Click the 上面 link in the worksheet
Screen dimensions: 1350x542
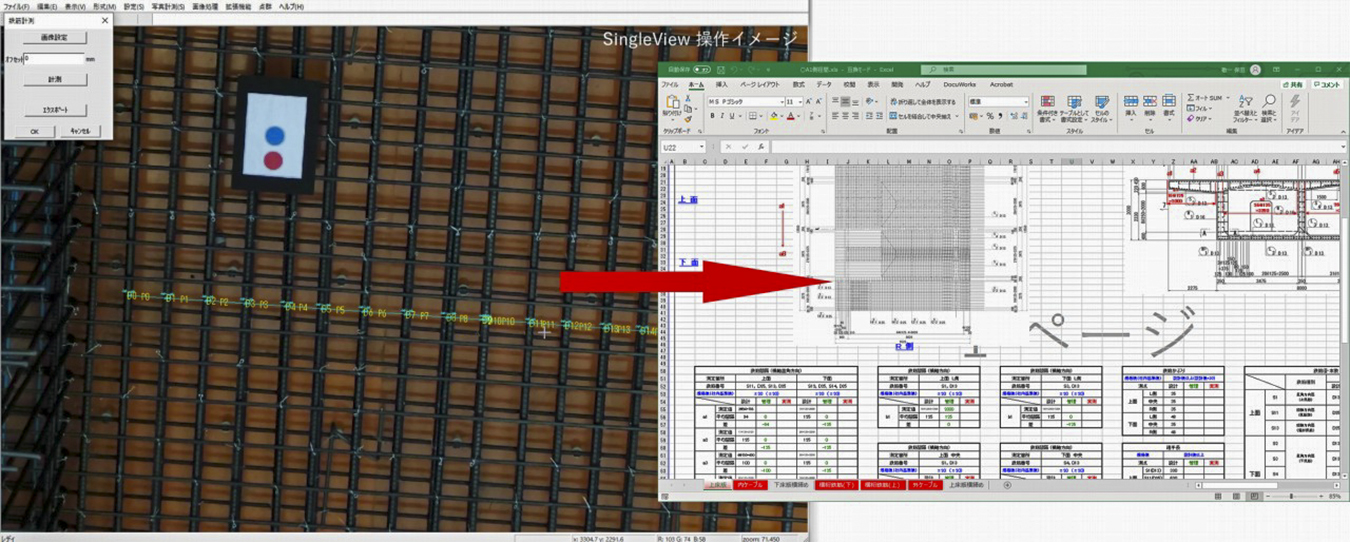pos(688,200)
